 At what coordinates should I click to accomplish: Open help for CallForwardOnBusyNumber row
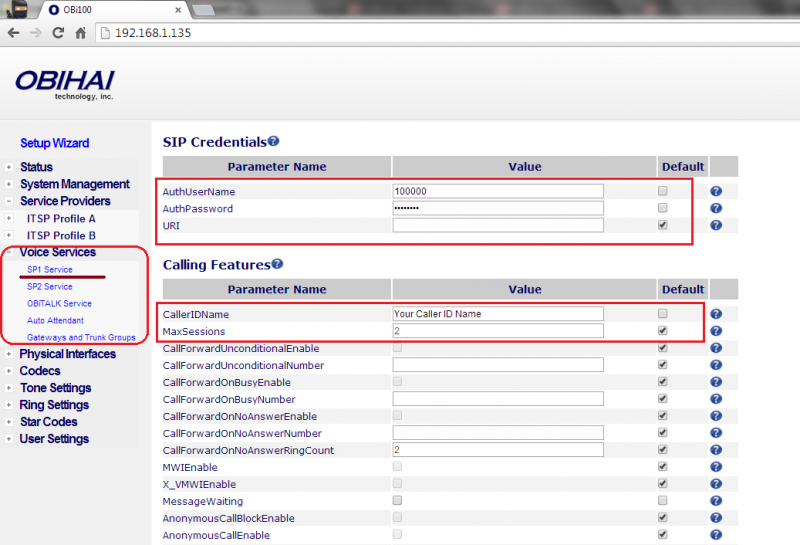coord(716,399)
